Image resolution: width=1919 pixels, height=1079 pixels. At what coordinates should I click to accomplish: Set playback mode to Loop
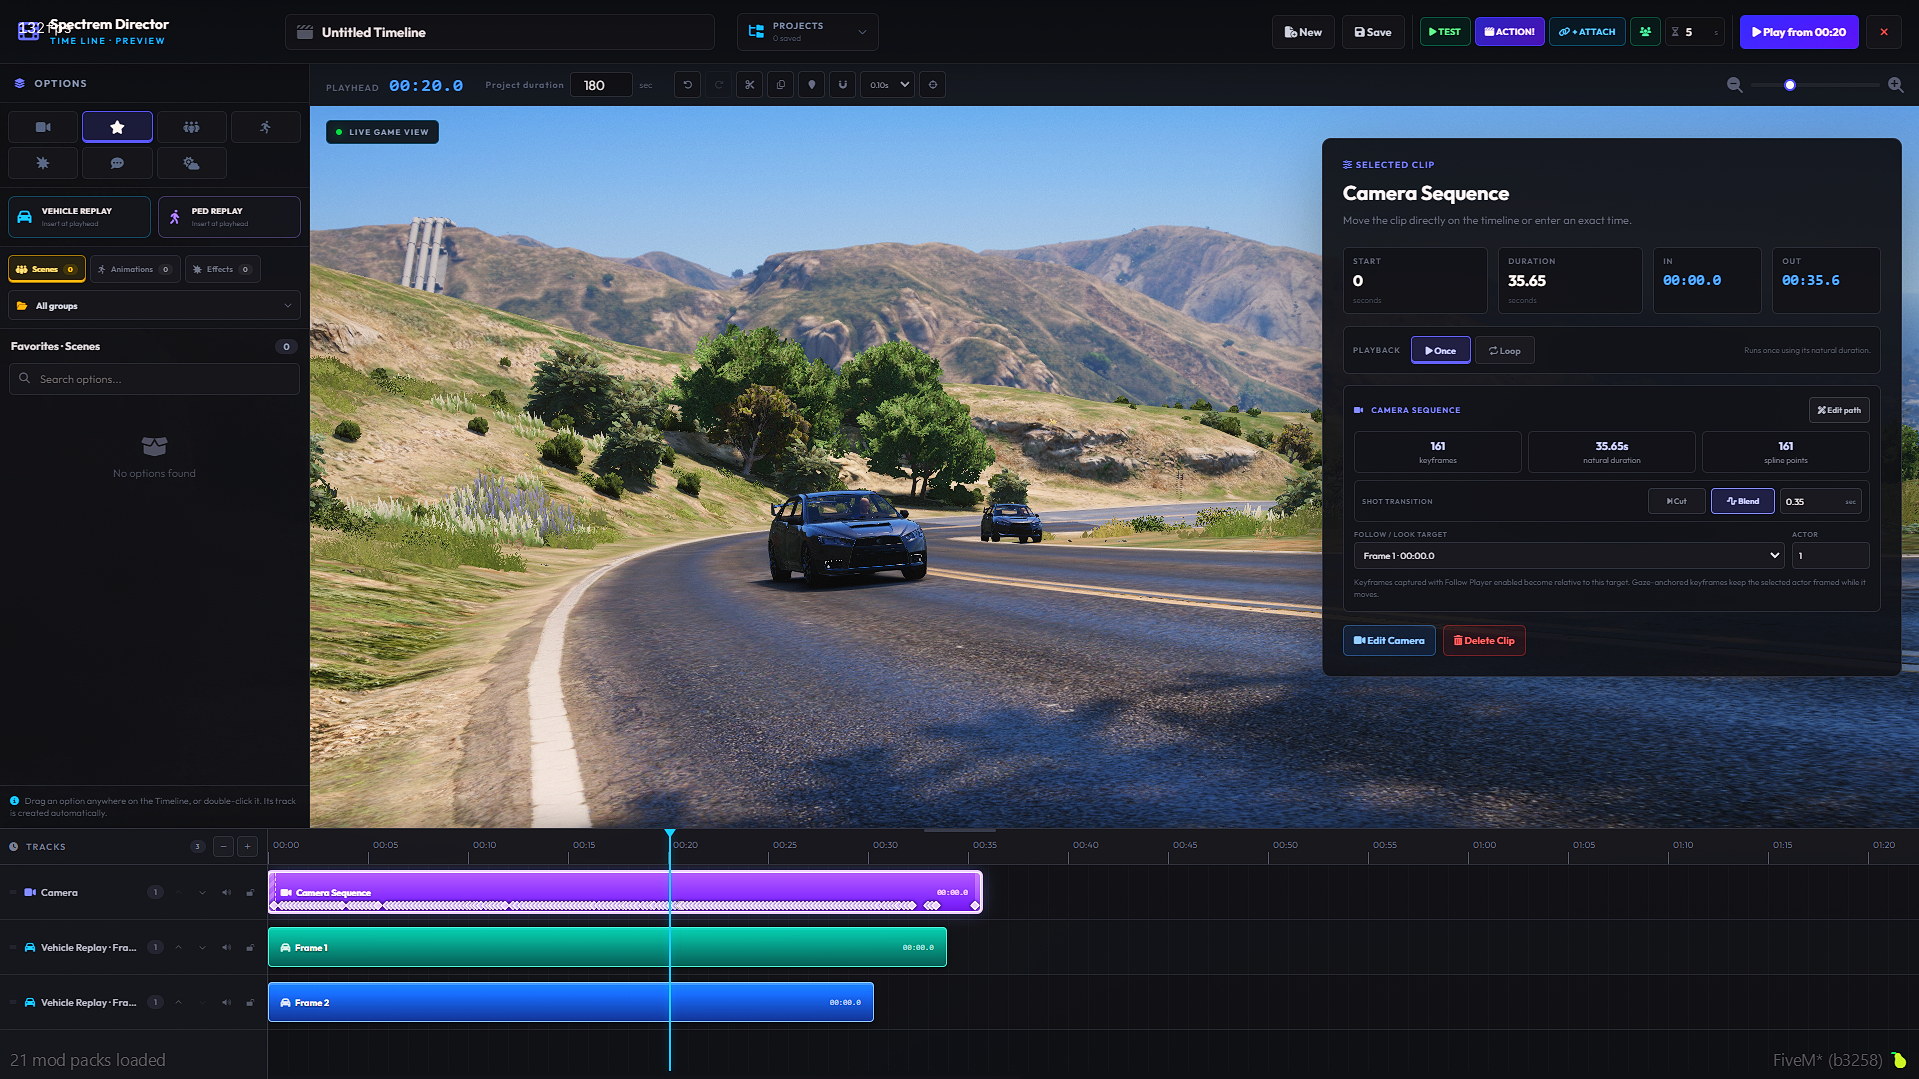(x=1505, y=351)
